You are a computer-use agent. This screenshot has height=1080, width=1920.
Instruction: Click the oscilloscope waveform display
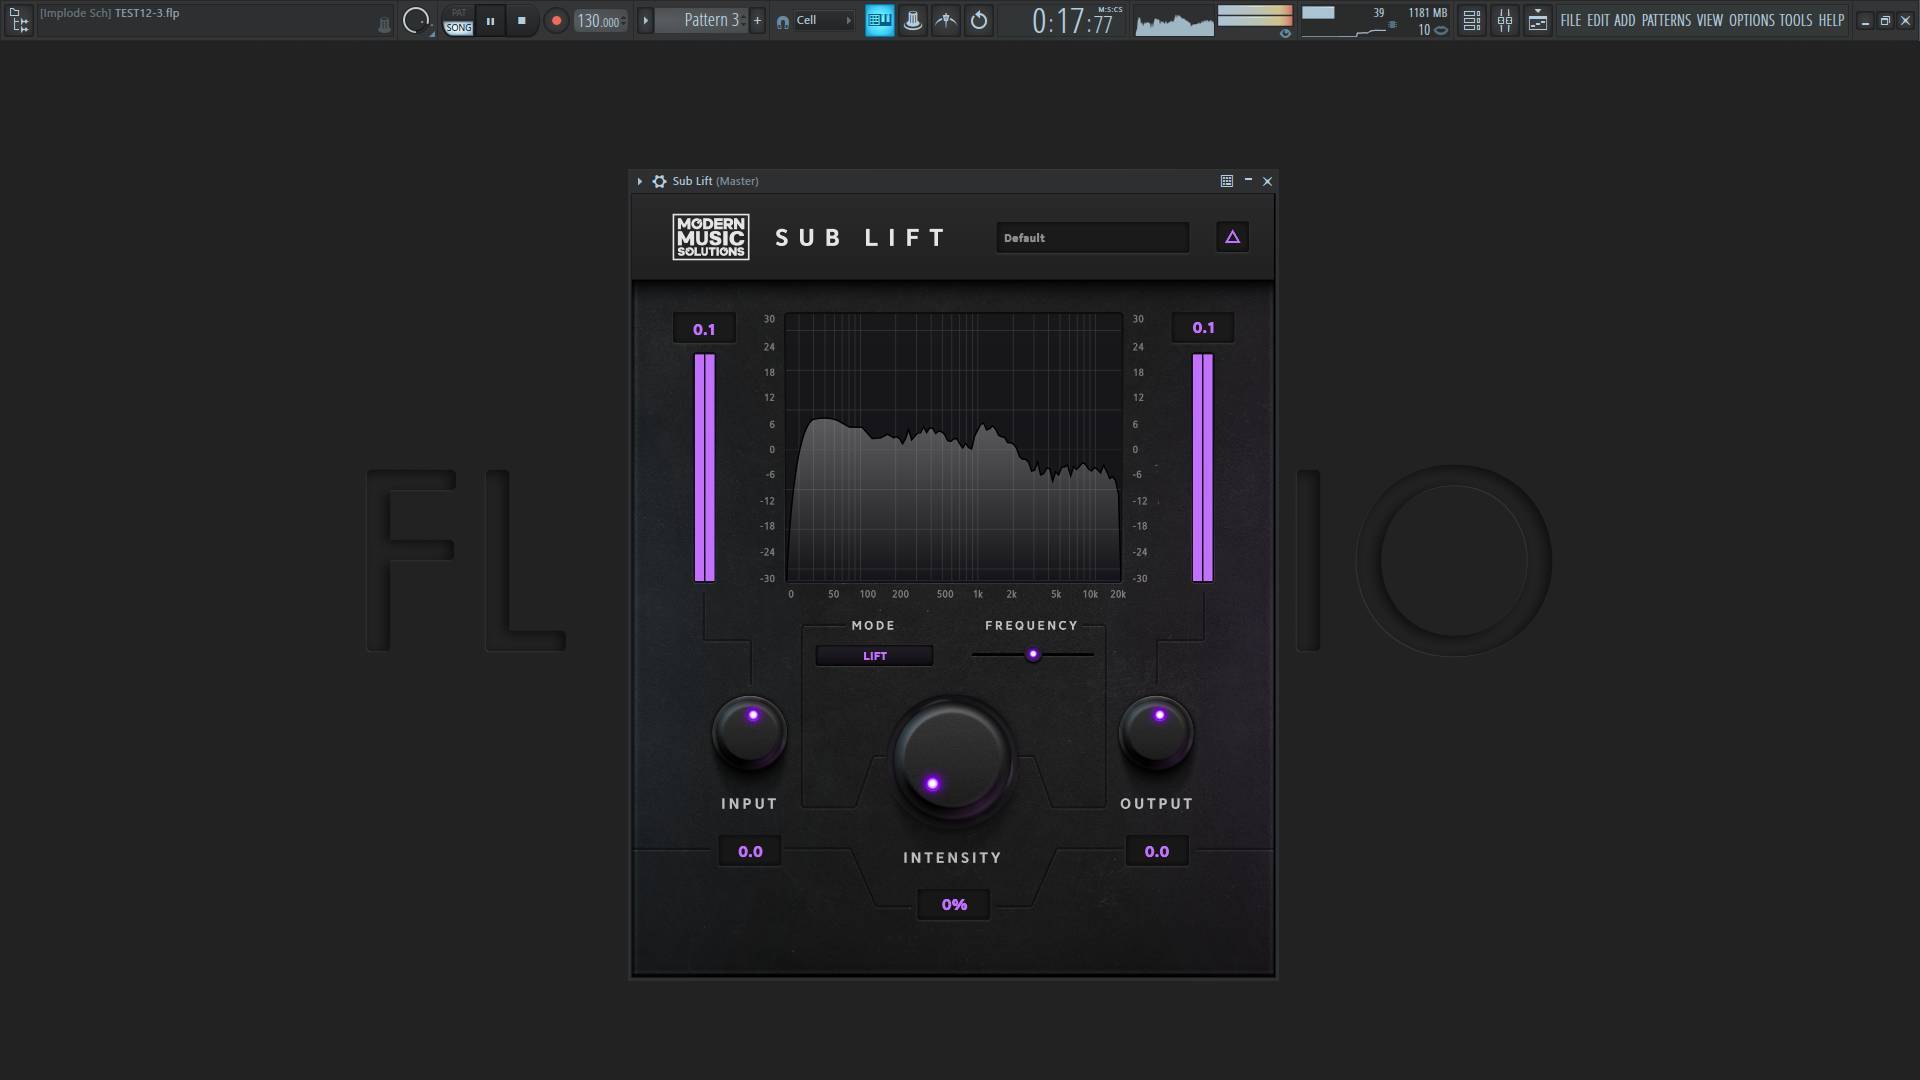point(1175,21)
